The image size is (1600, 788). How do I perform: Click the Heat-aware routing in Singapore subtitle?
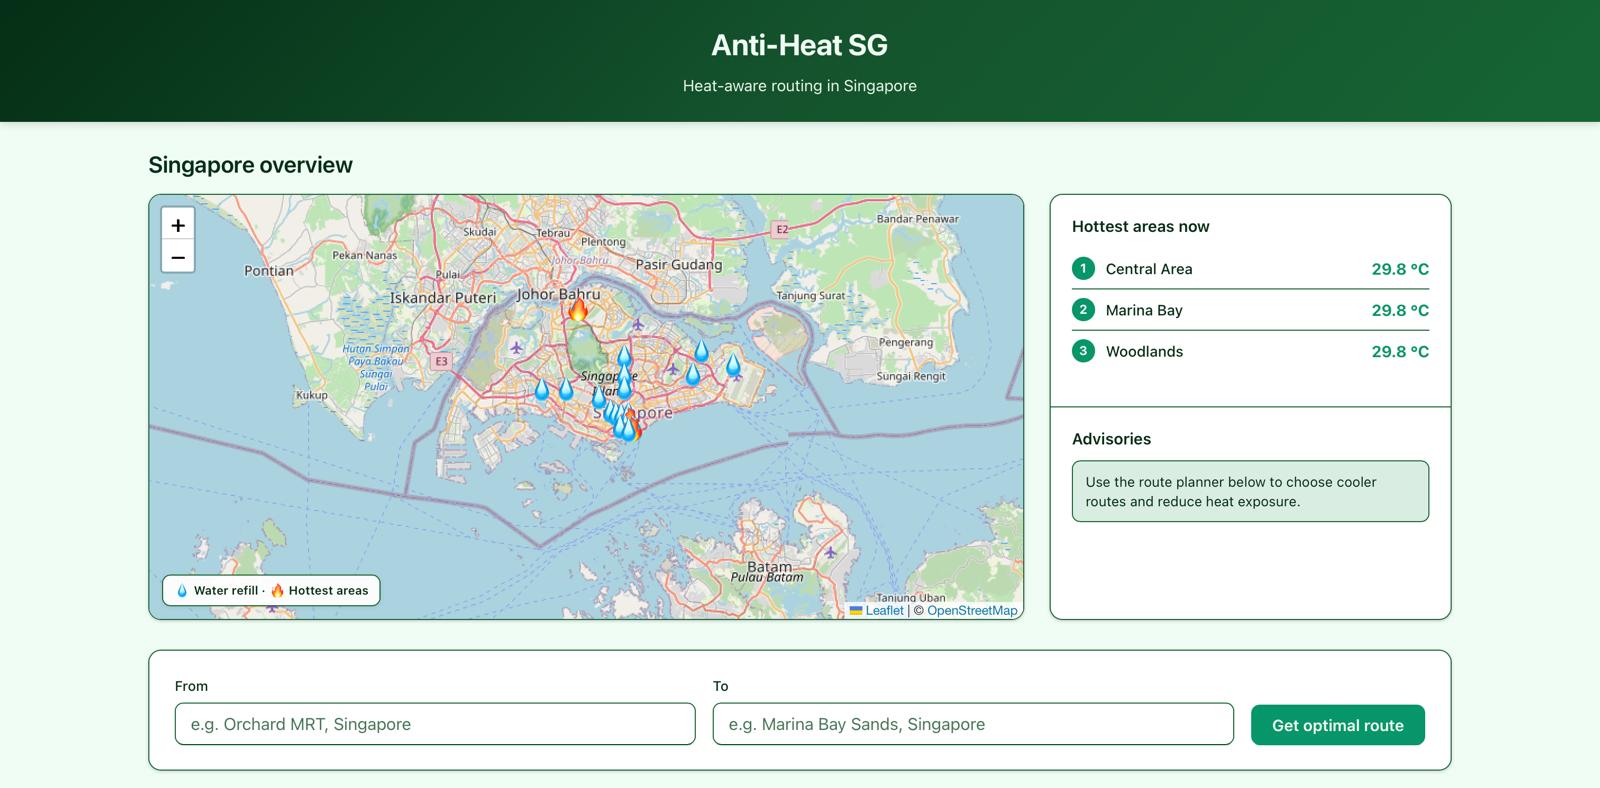(x=800, y=86)
